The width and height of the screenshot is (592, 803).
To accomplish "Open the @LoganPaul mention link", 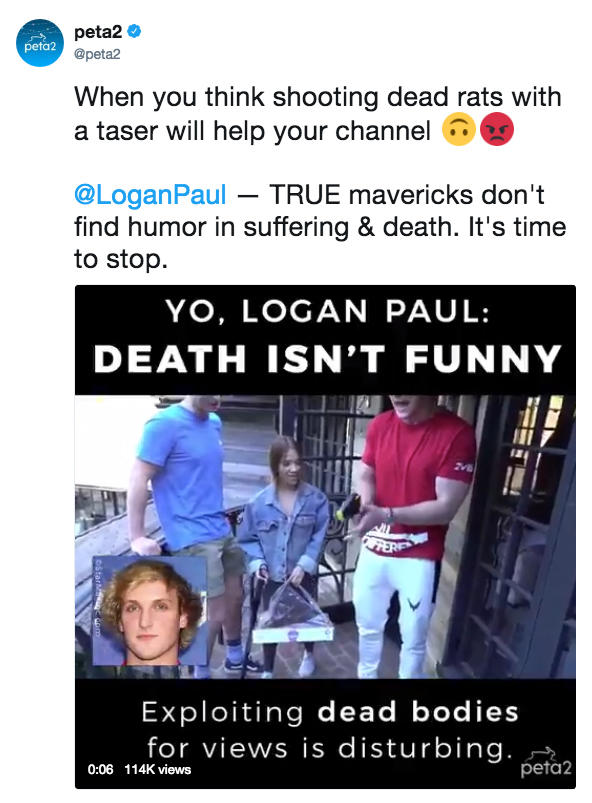I will (x=150, y=195).
